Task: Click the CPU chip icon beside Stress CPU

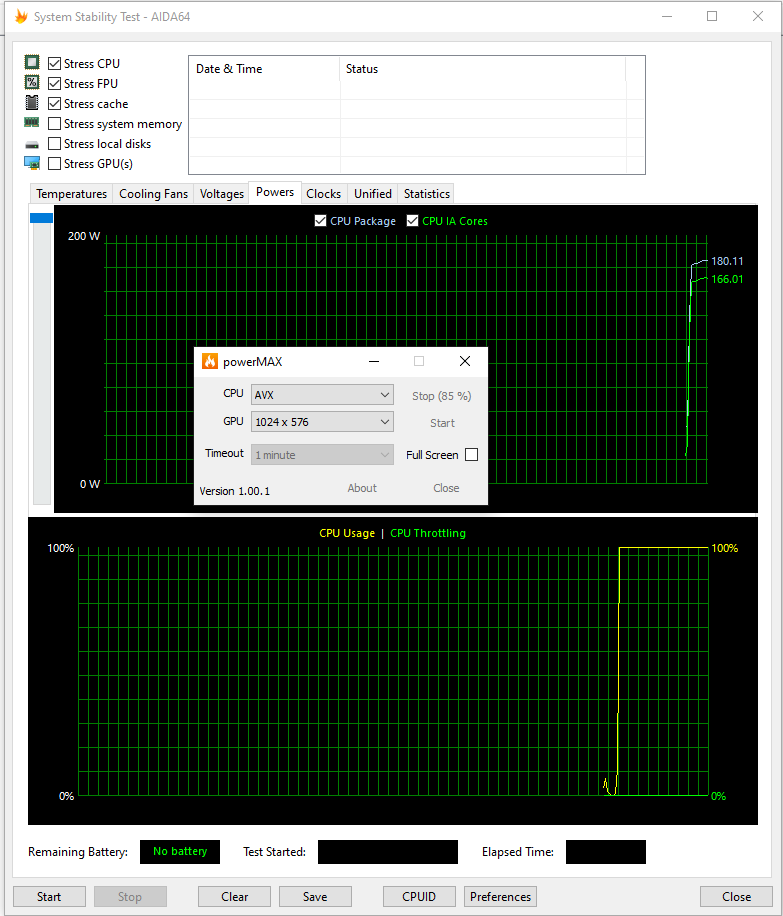Action: coord(32,62)
